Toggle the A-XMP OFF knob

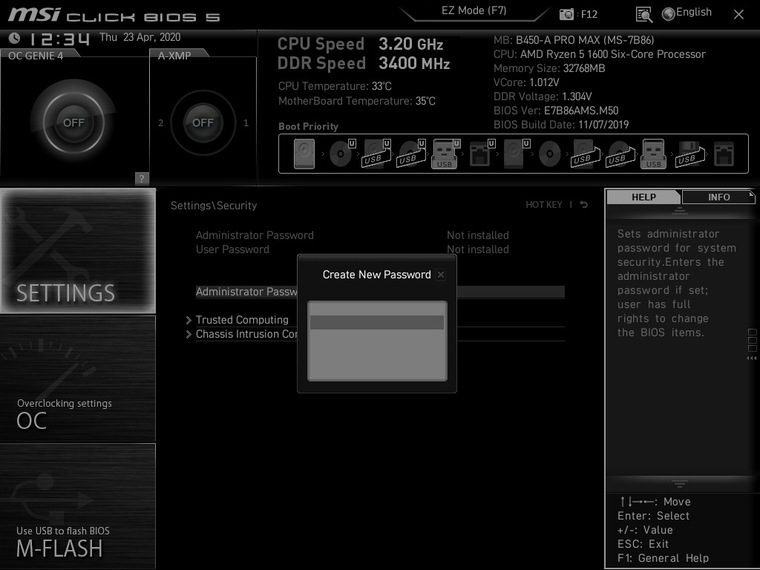pos(203,123)
